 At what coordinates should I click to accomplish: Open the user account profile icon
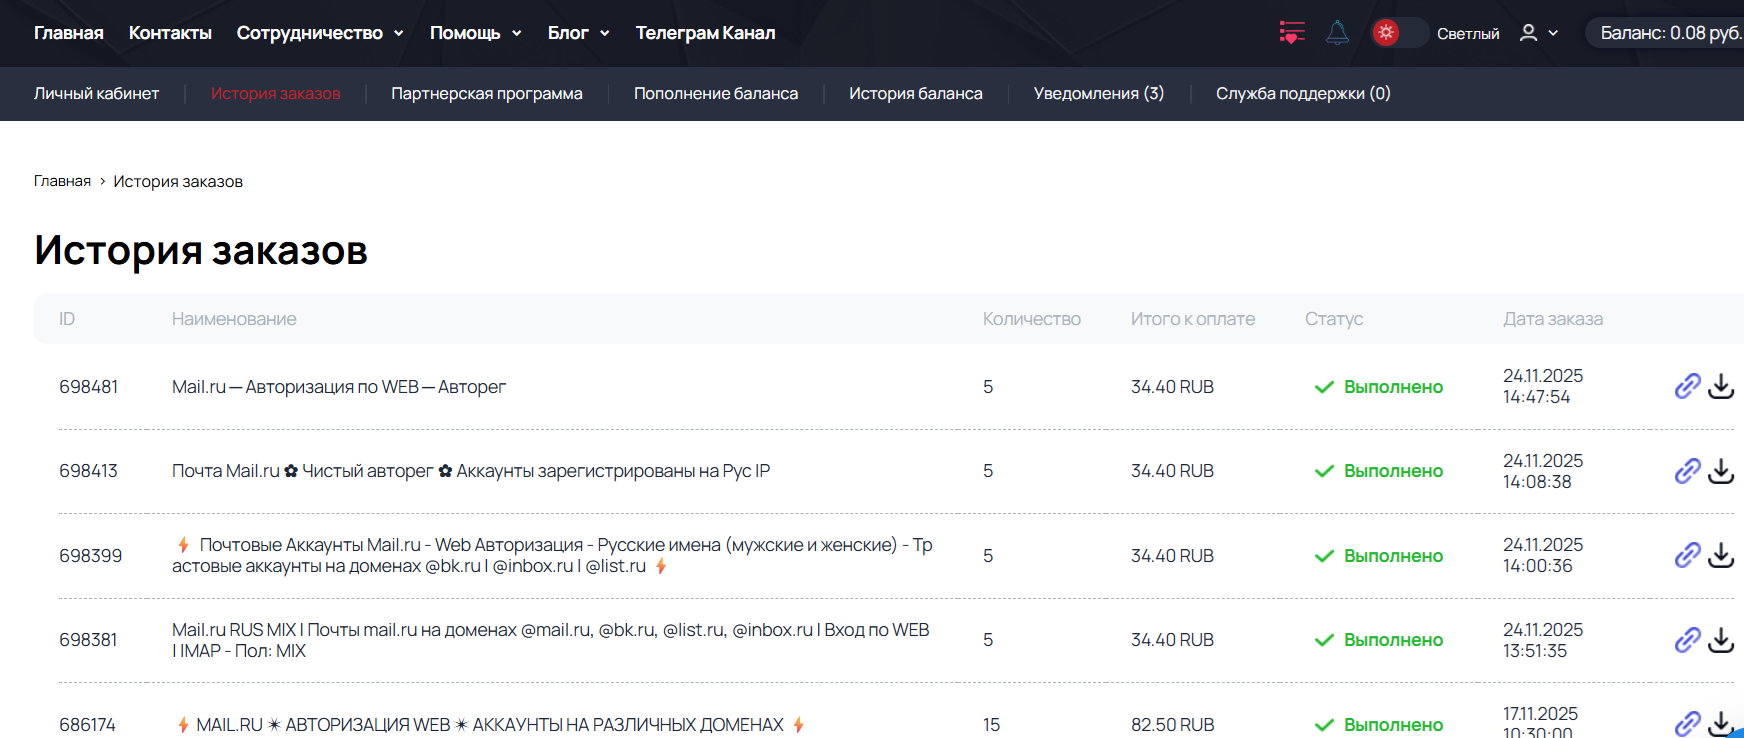pos(1528,33)
